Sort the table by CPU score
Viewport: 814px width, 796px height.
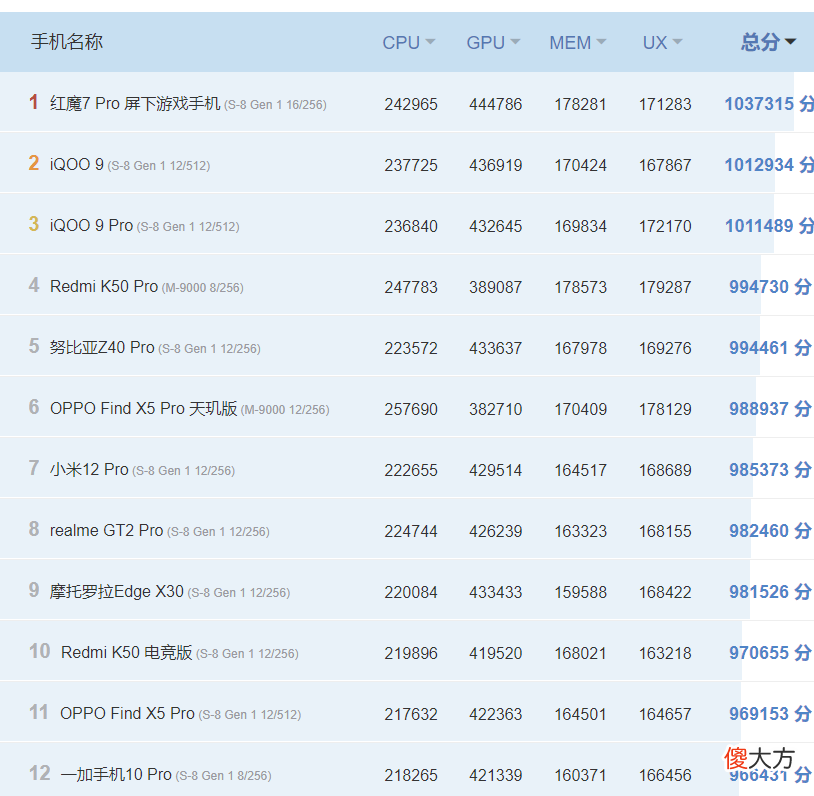click(409, 43)
